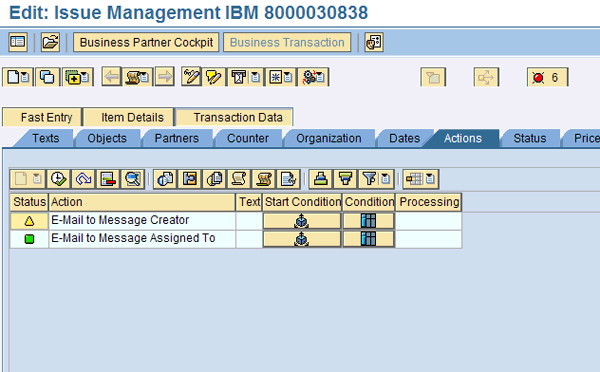Open the dropdown beside the yellow plus icon
Image resolution: width=600 pixels, height=372 pixels.
pyautogui.click(x=86, y=78)
